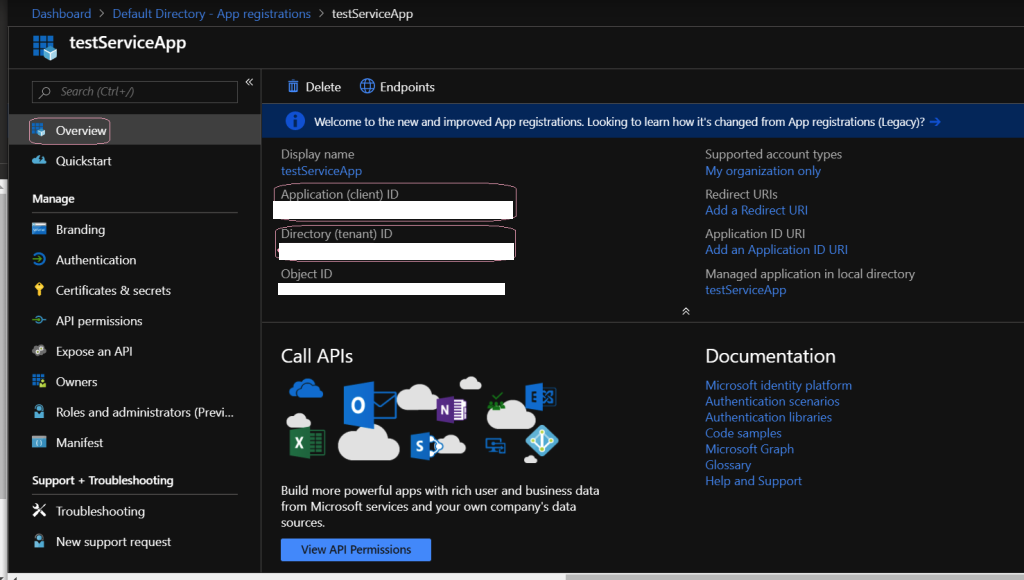The height and width of the screenshot is (580, 1024).
Task: Click the Certificates & secrets key icon
Action: (40, 291)
